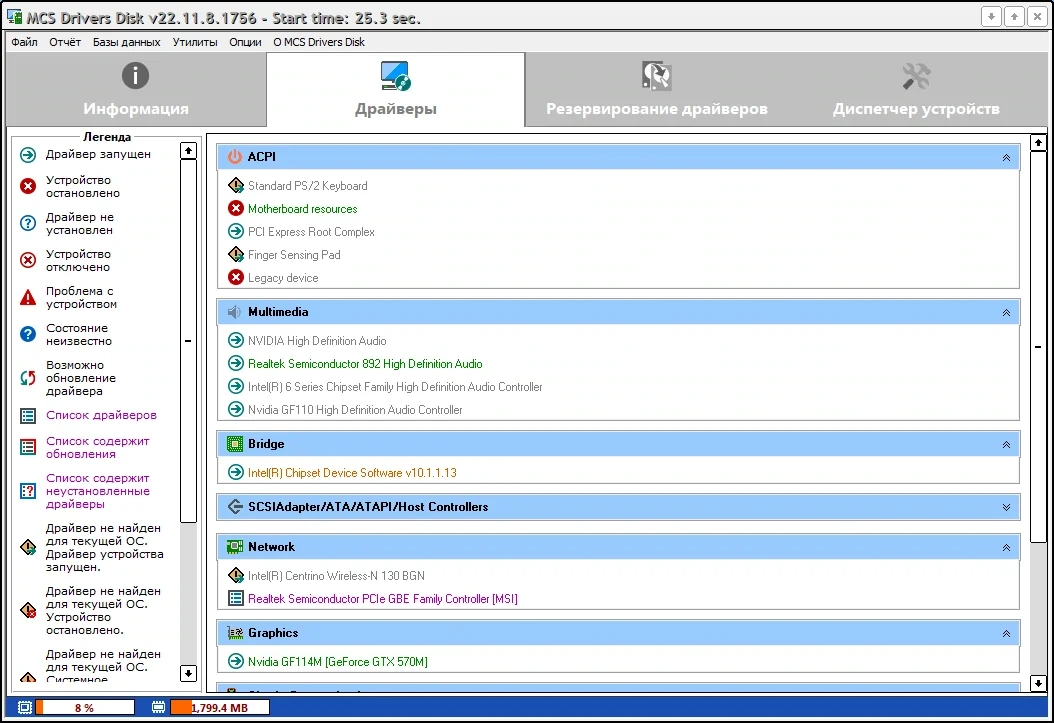The height and width of the screenshot is (723, 1054).
Task: Click Nvidia GF114M status icon
Action: 236,661
